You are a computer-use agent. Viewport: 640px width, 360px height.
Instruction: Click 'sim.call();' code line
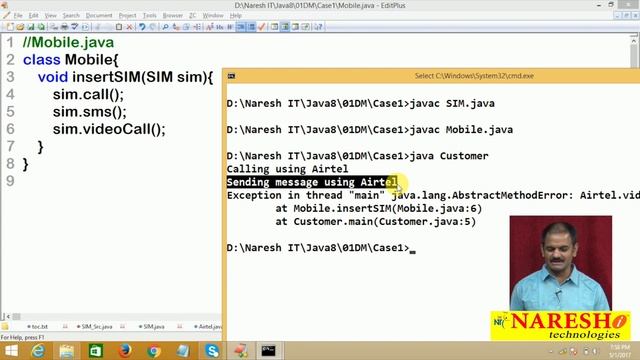[x=88, y=94]
